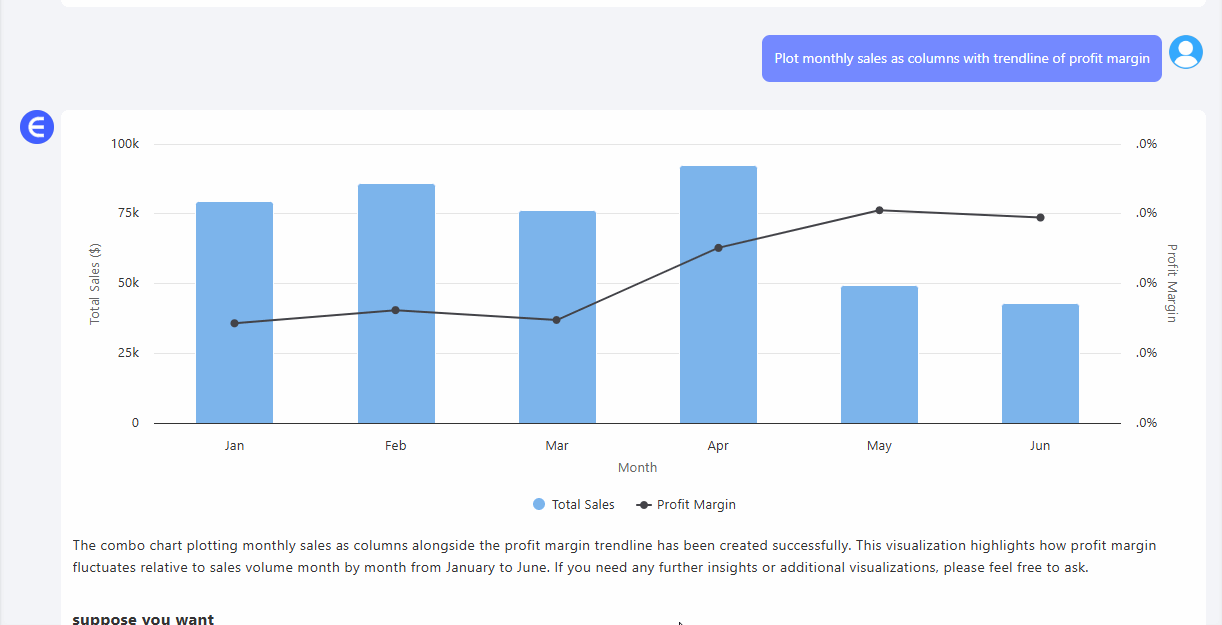Click the April profit margin data point
The width and height of the screenshot is (1222, 625).
coord(718,248)
